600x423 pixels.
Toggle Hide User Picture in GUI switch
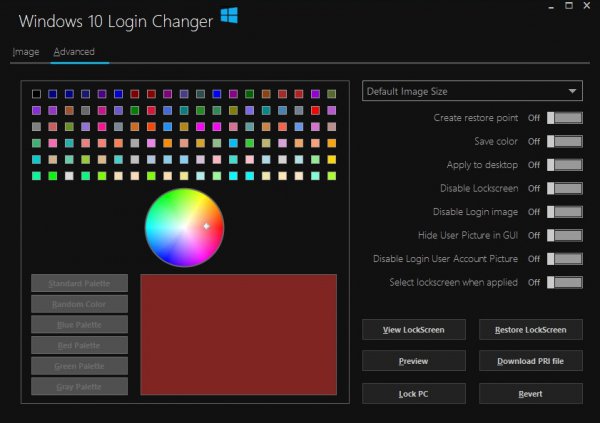click(x=564, y=235)
